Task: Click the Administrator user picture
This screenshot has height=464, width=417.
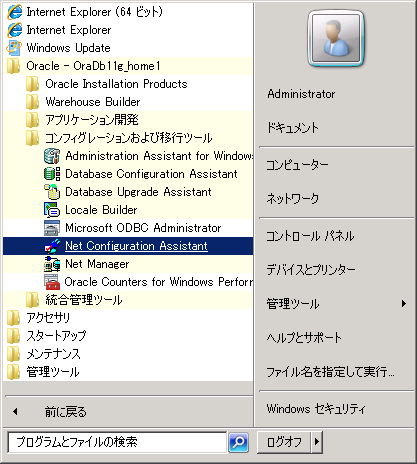Action: pyautogui.click(x=336, y=38)
